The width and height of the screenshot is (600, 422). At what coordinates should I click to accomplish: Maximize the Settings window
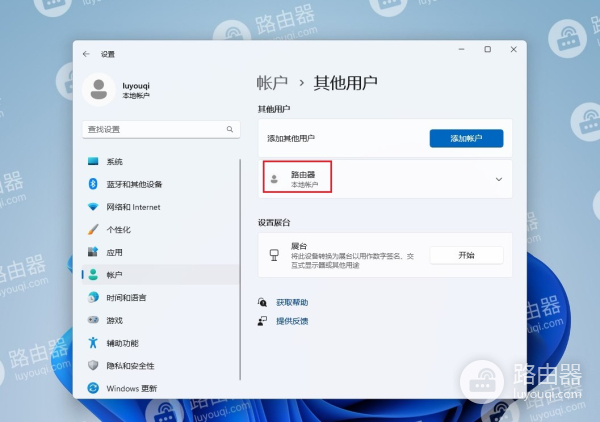(x=488, y=49)
